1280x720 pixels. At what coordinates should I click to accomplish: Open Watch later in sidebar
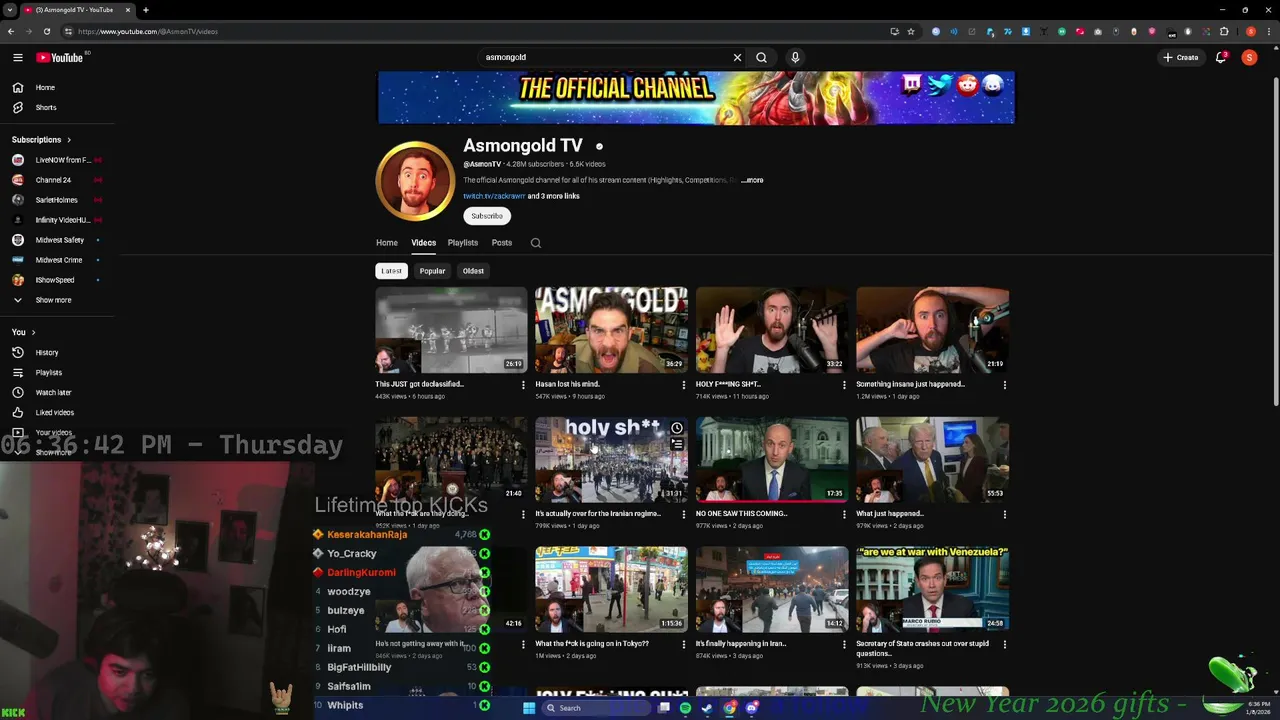pos(57,392)
